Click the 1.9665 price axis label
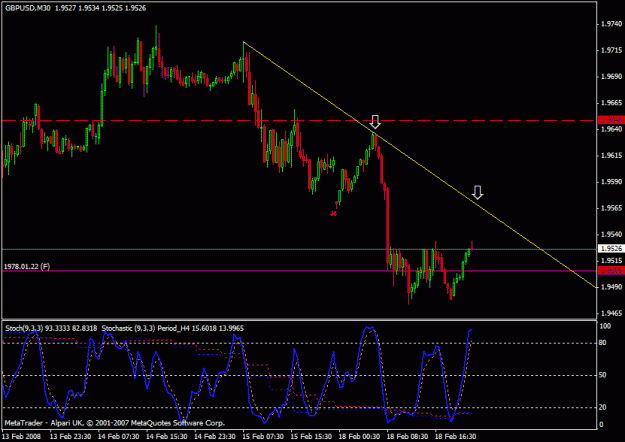The height and width of the screenshot is (442, 625). (611, 103)
